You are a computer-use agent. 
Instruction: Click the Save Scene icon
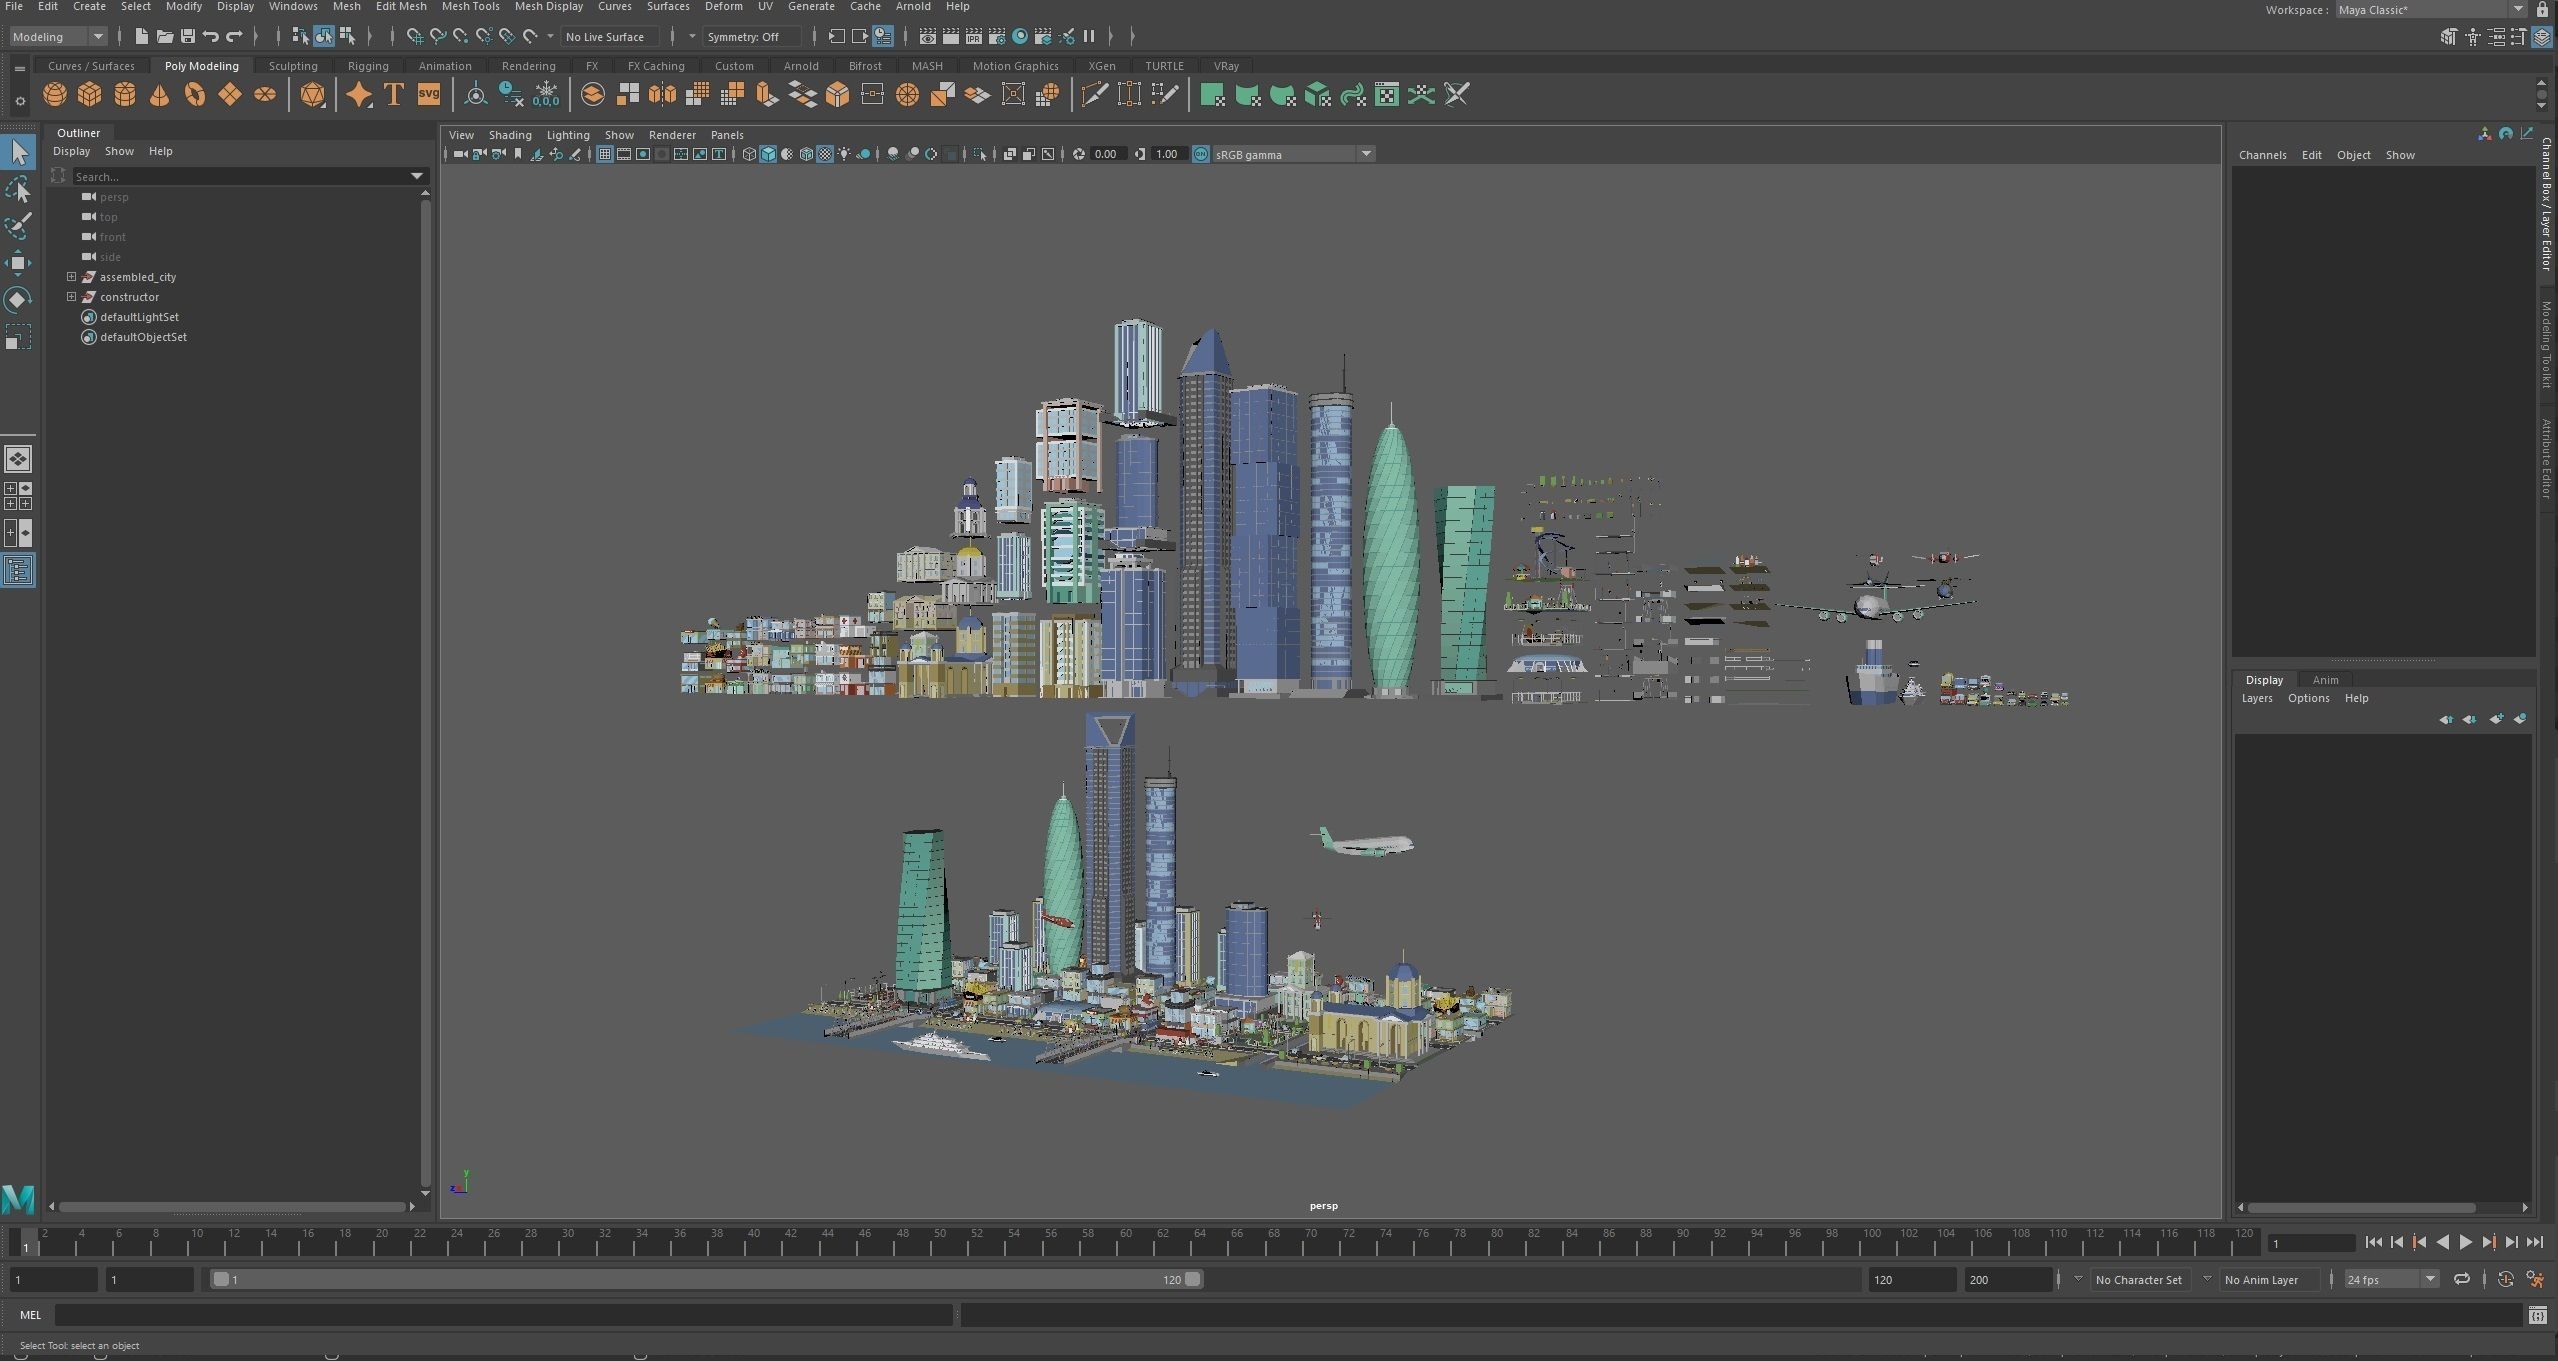click(188, 37)
